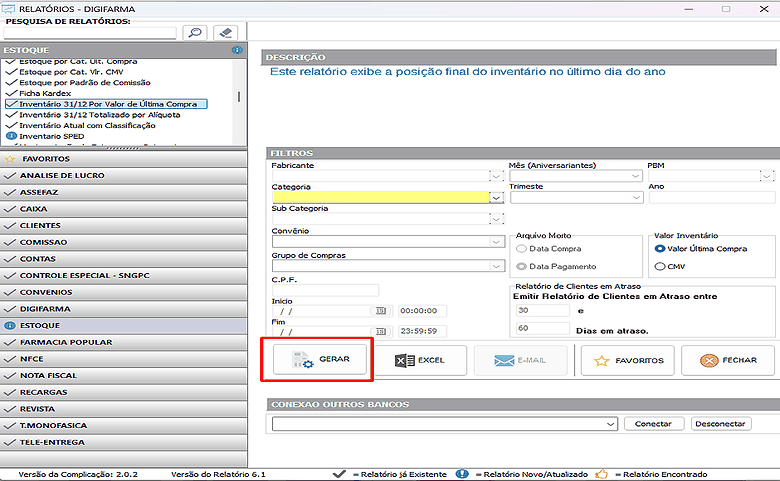Generate report with the GERAR button
Screen dimensions: 780x481
(320, 359)
